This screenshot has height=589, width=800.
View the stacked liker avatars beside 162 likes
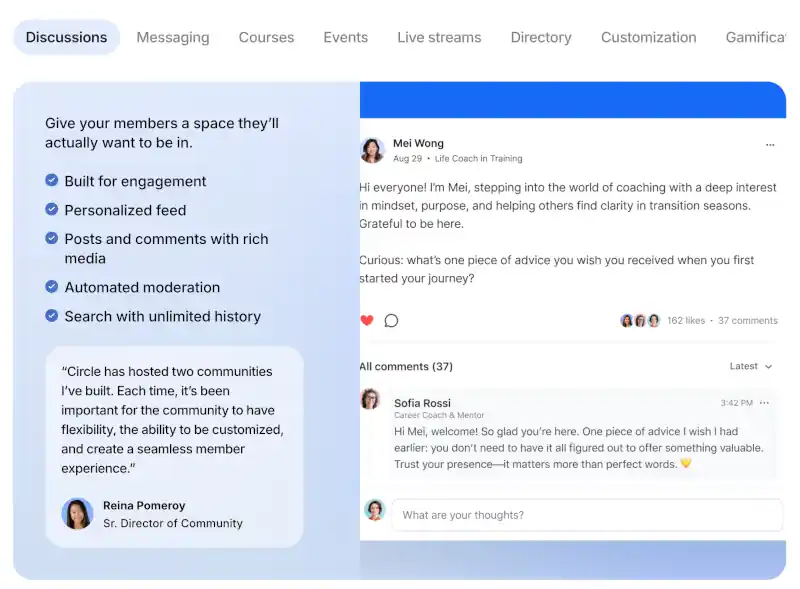[x=640, y=321]
